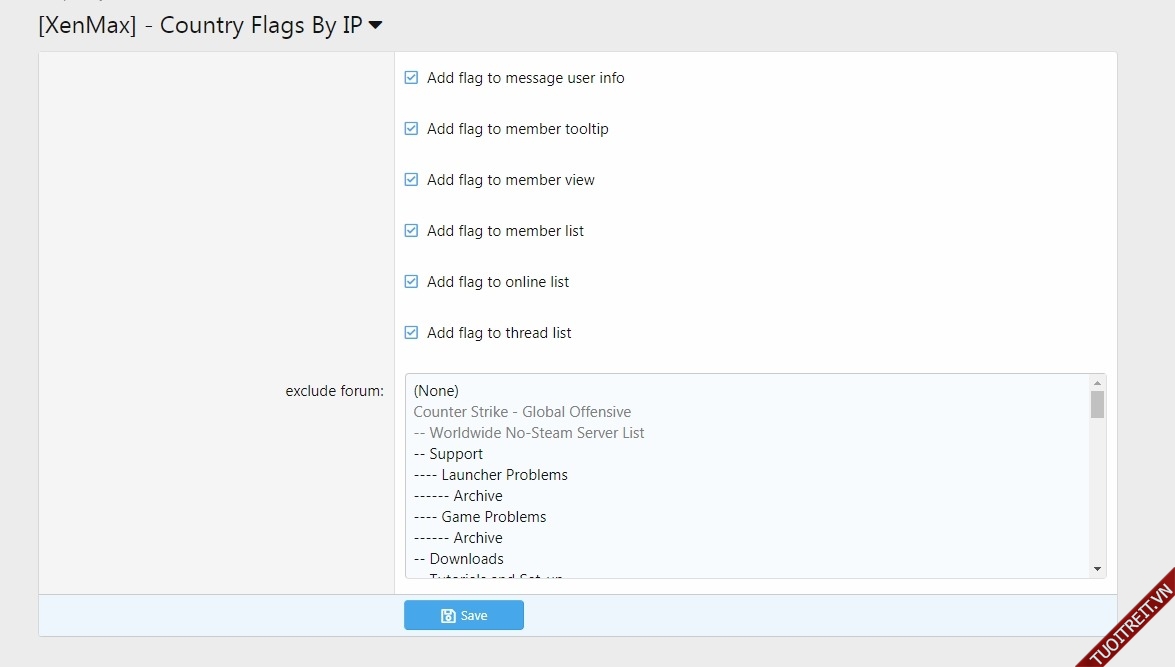Disable Add flag to thread list
The image size is (1175, 667).
[411, 333]
